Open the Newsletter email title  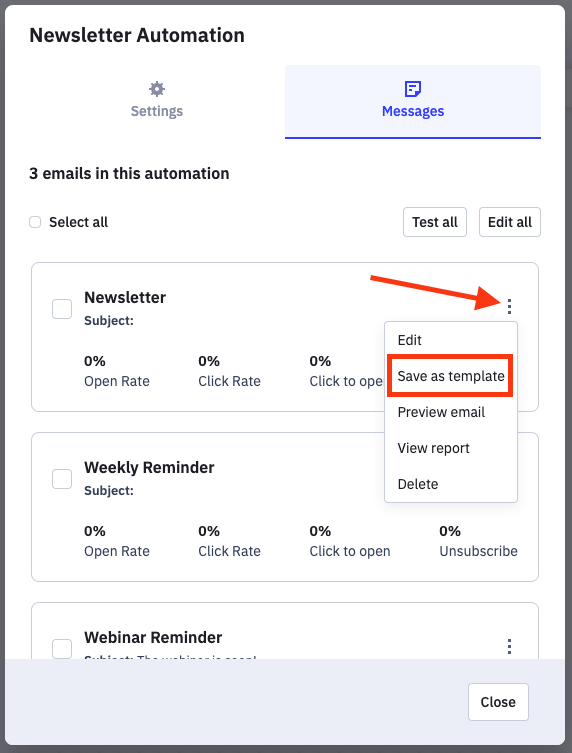[125, 297]
